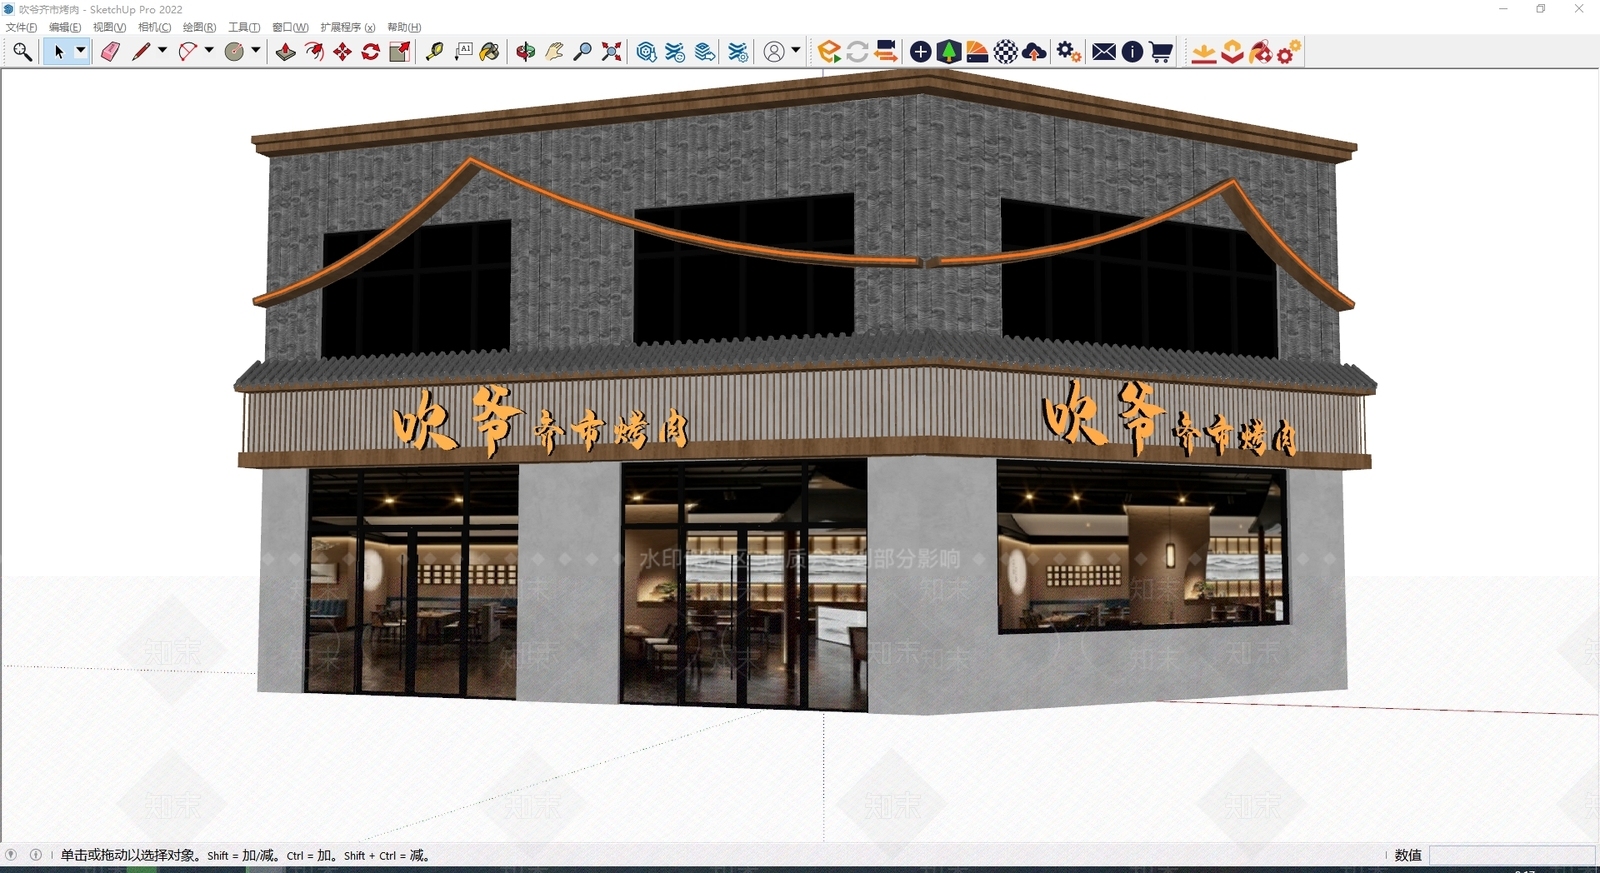
Task: Click Enscape objects plus icon
Action: point(921,52)
